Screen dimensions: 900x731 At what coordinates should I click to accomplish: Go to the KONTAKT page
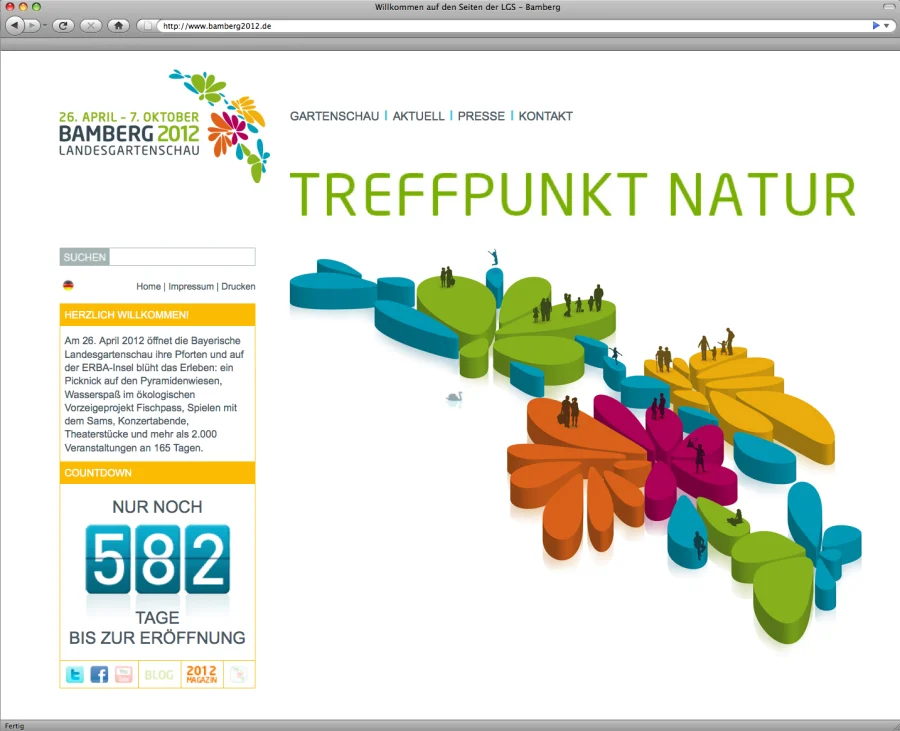(x=545, y=116)
